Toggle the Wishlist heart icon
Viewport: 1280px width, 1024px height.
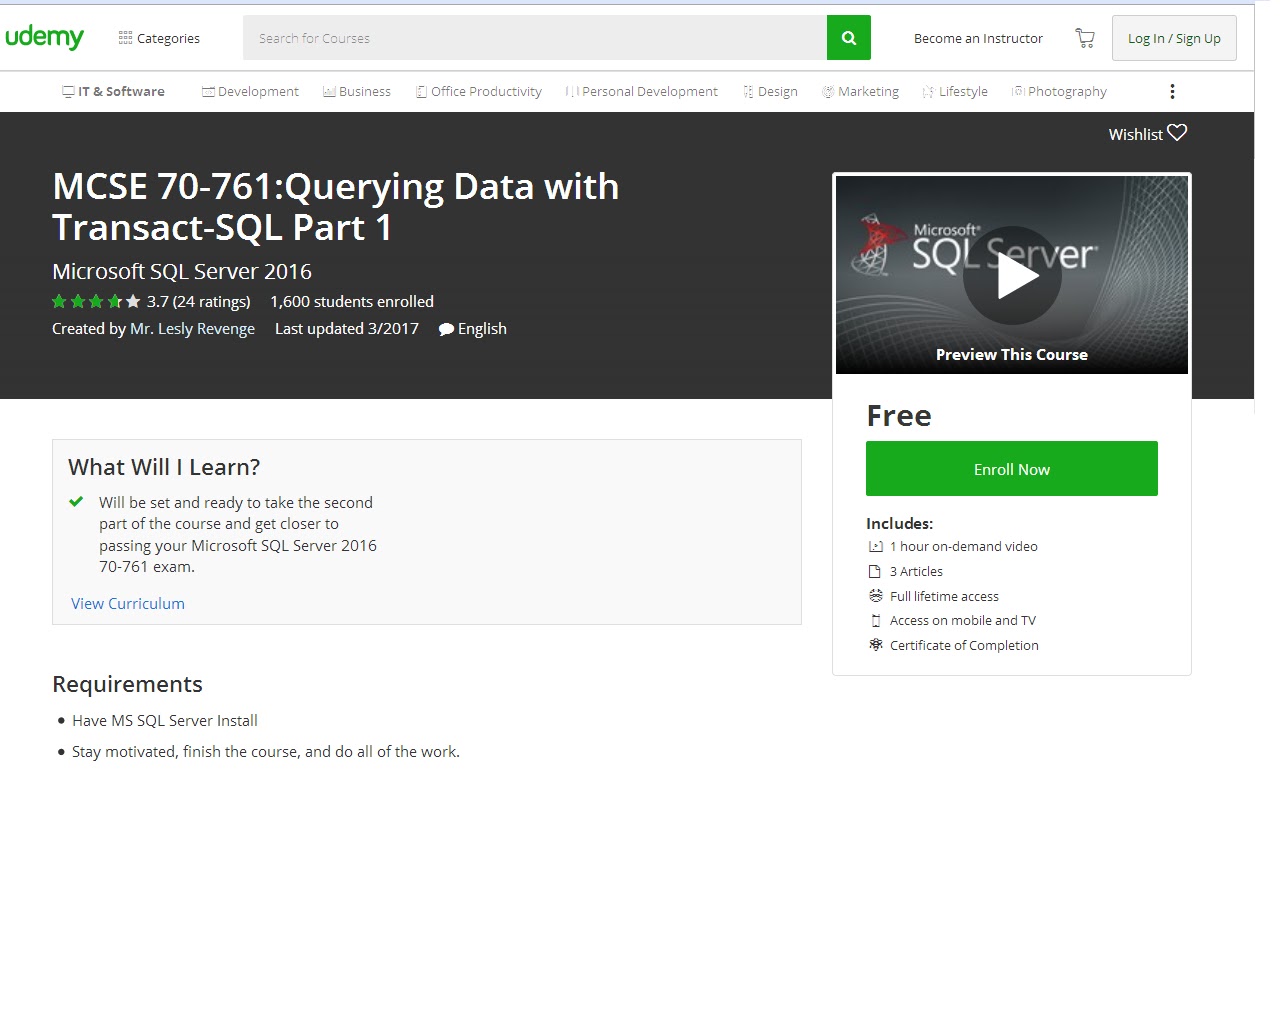[x=1177, y=132]
